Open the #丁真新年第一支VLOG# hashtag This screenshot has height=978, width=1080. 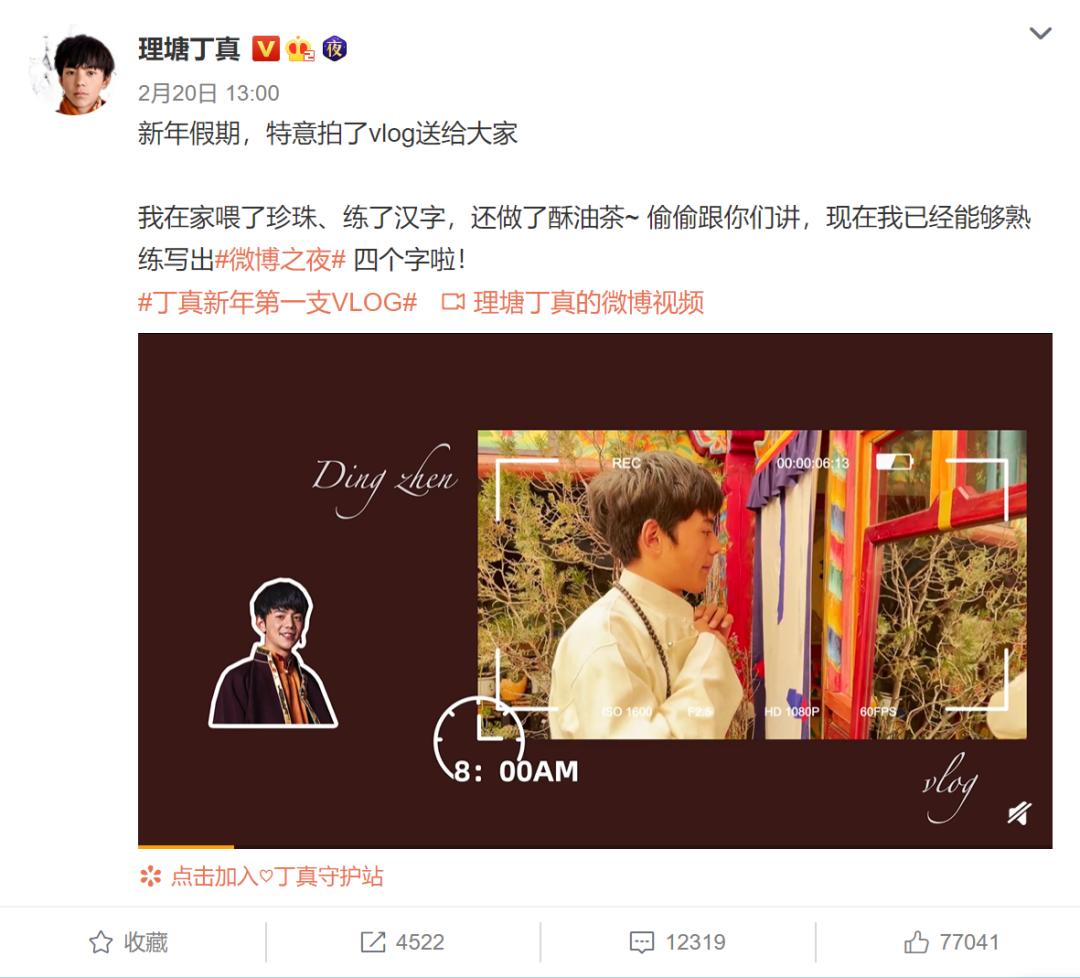click(278, 302)
